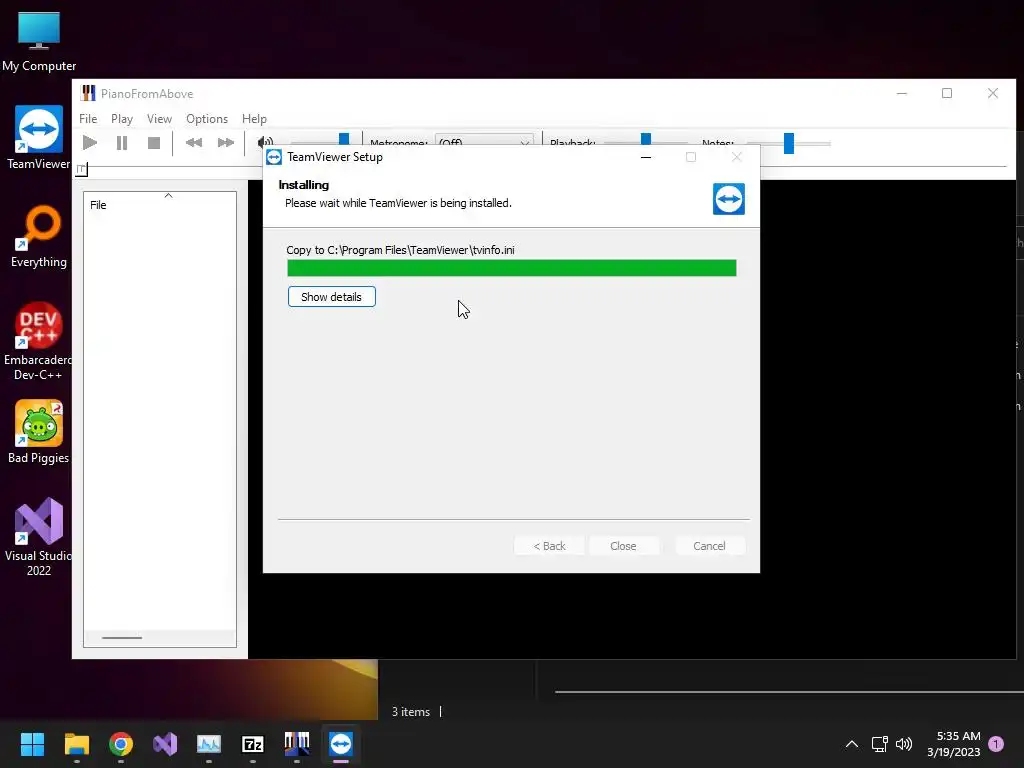Open the system monitor taskbar icon
Viewport: 1024px width, 768px height.
click(x=209, y=744)
